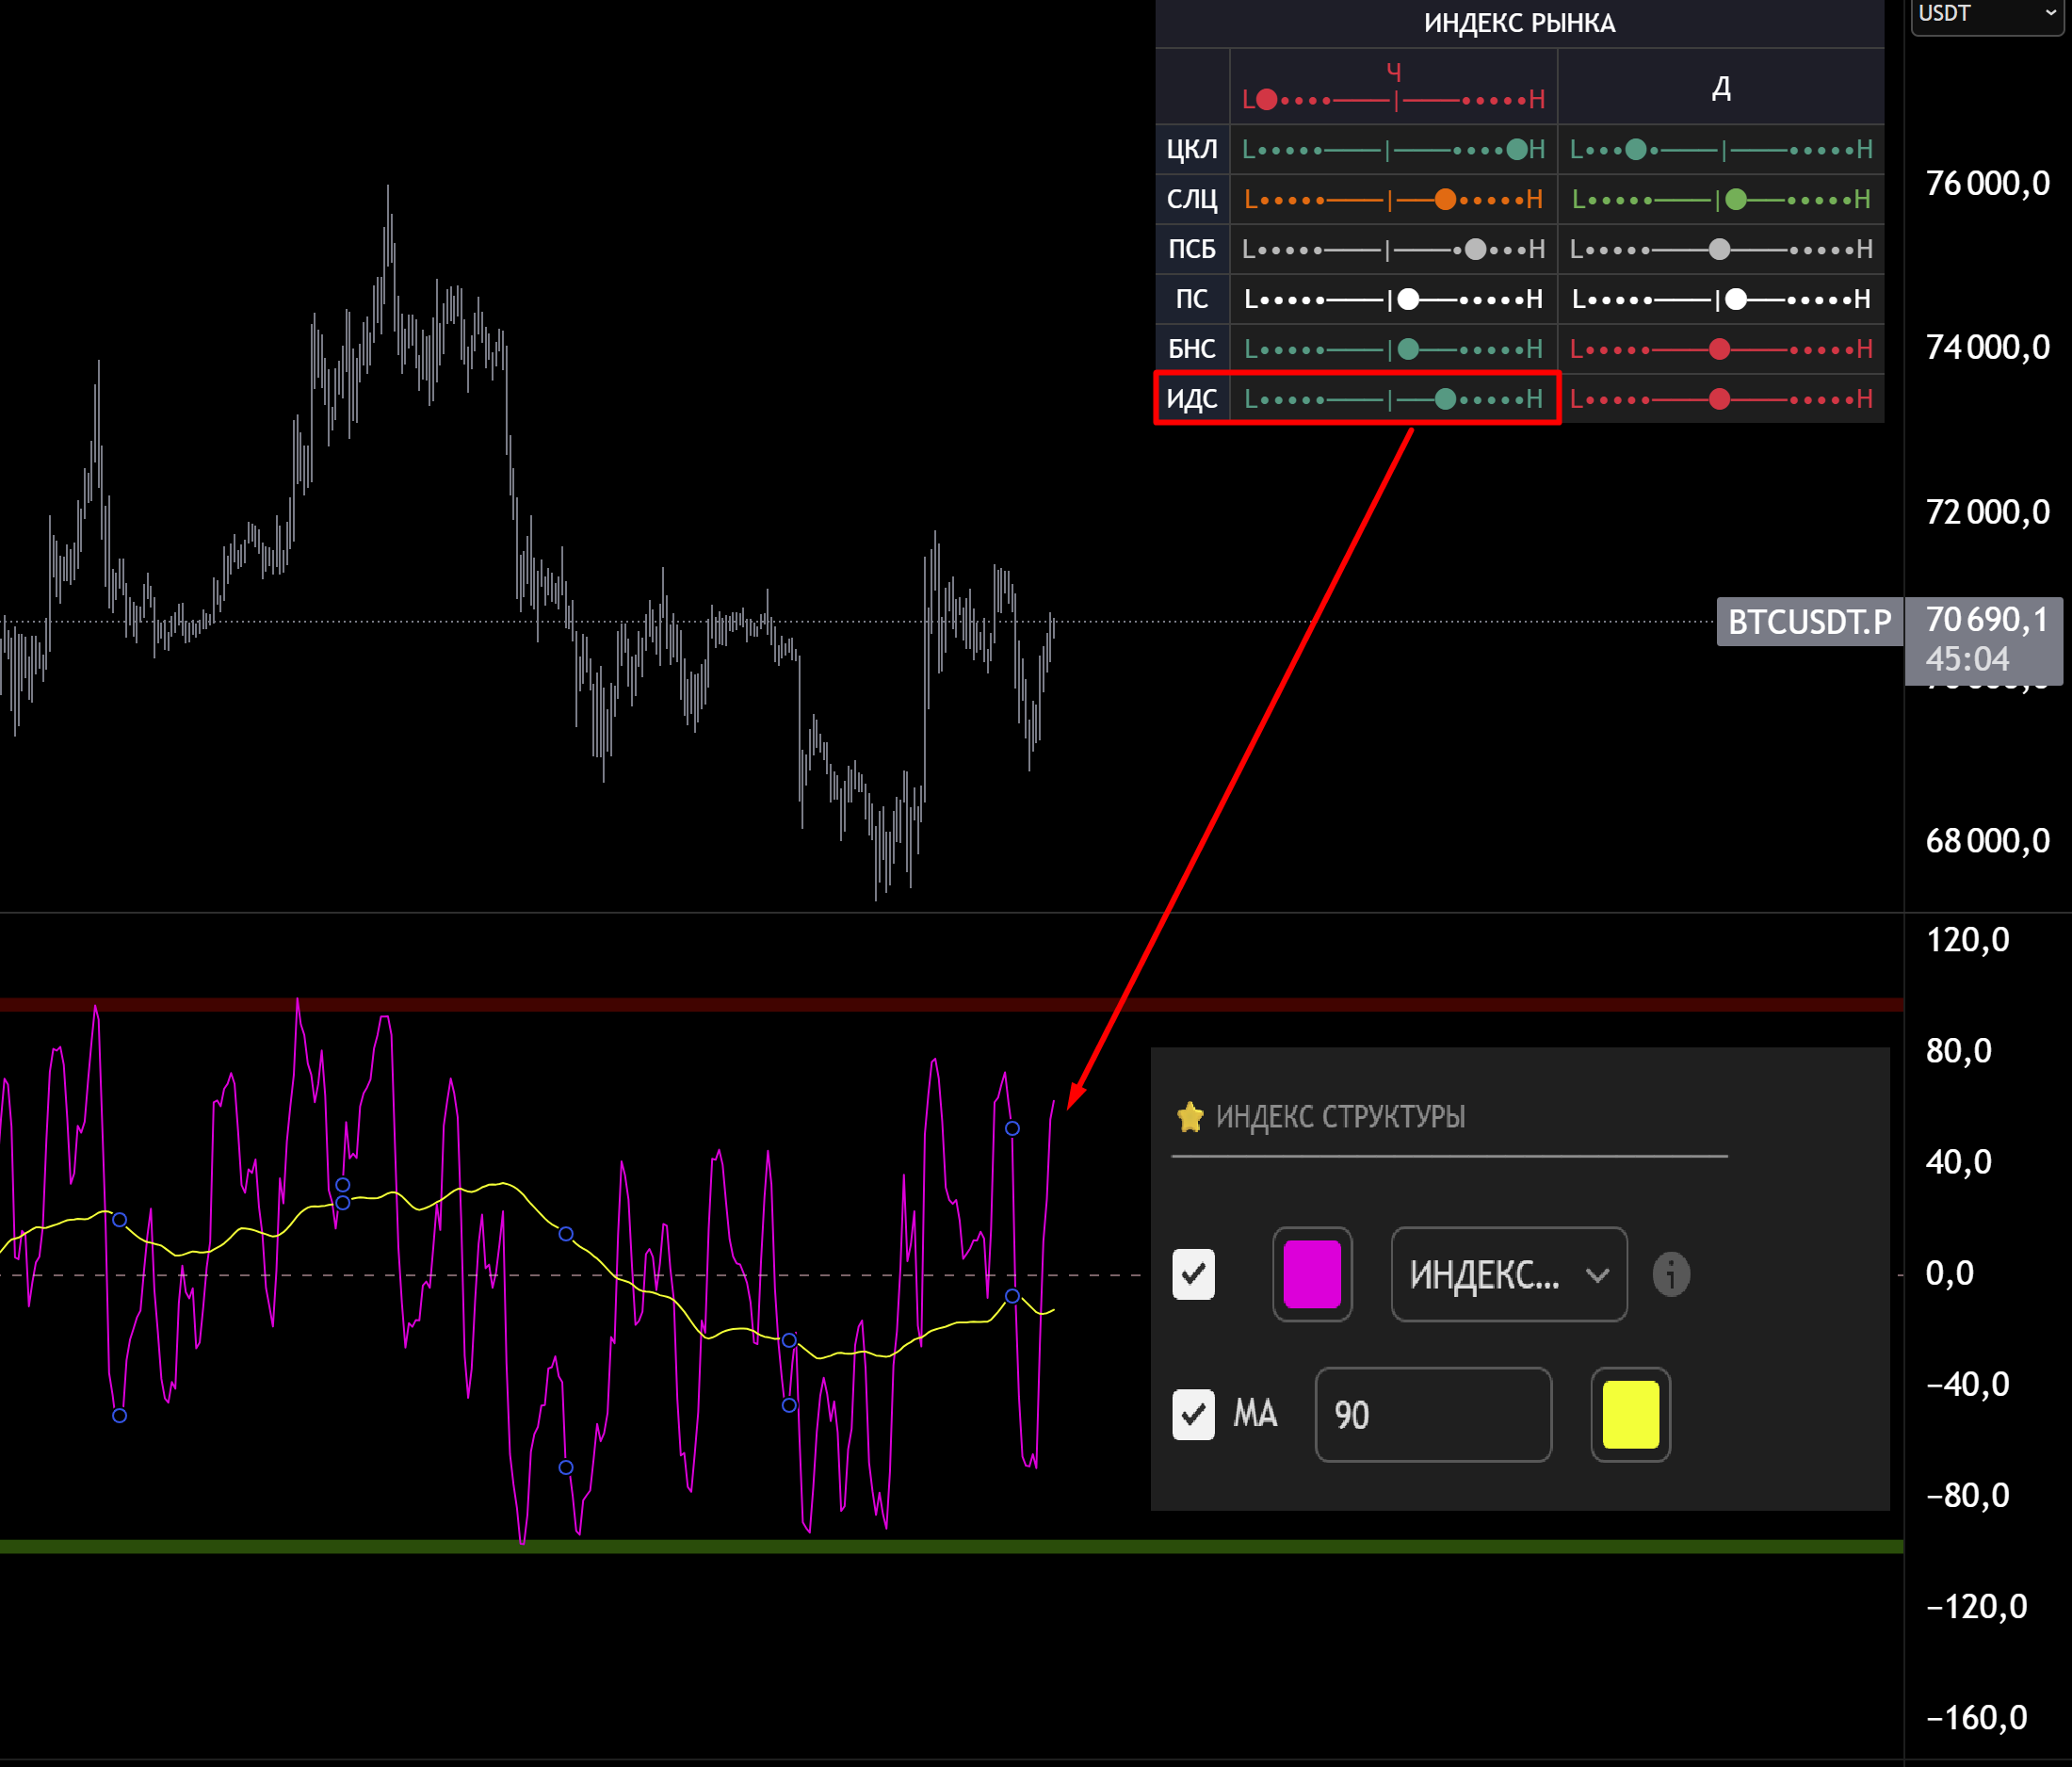2072x1767 pixels.
Task: Toggle the MA checkbox
Action: click(x=1194, y=1414)
